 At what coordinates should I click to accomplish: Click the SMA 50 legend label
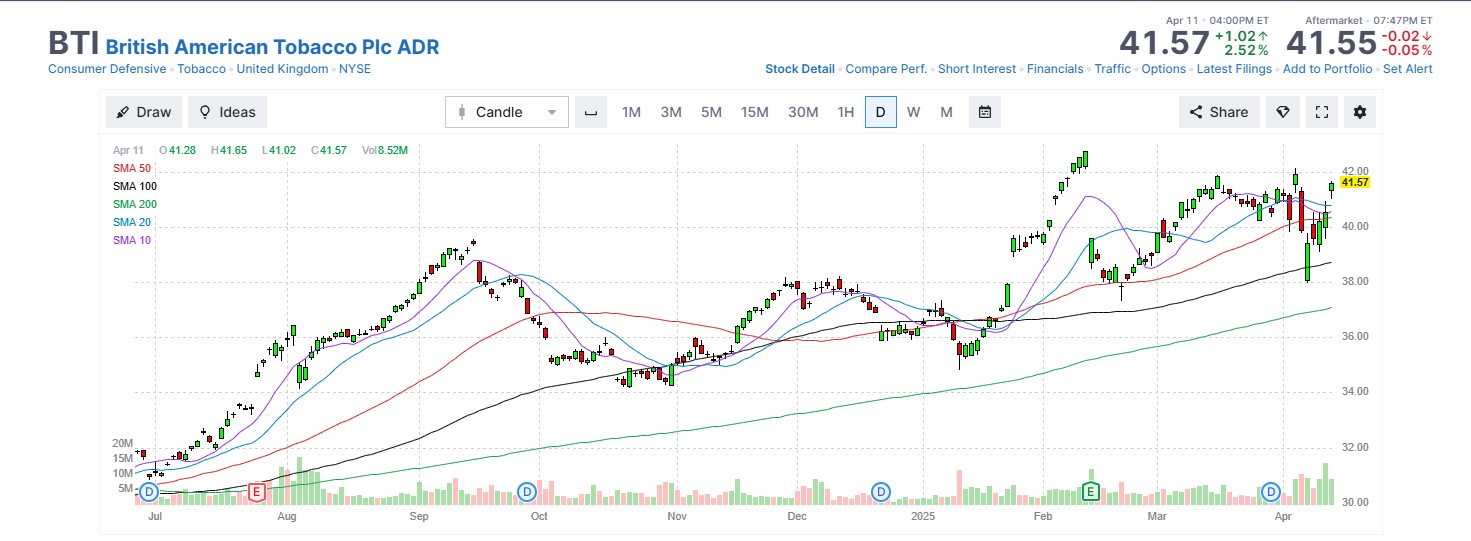[132, 168]
